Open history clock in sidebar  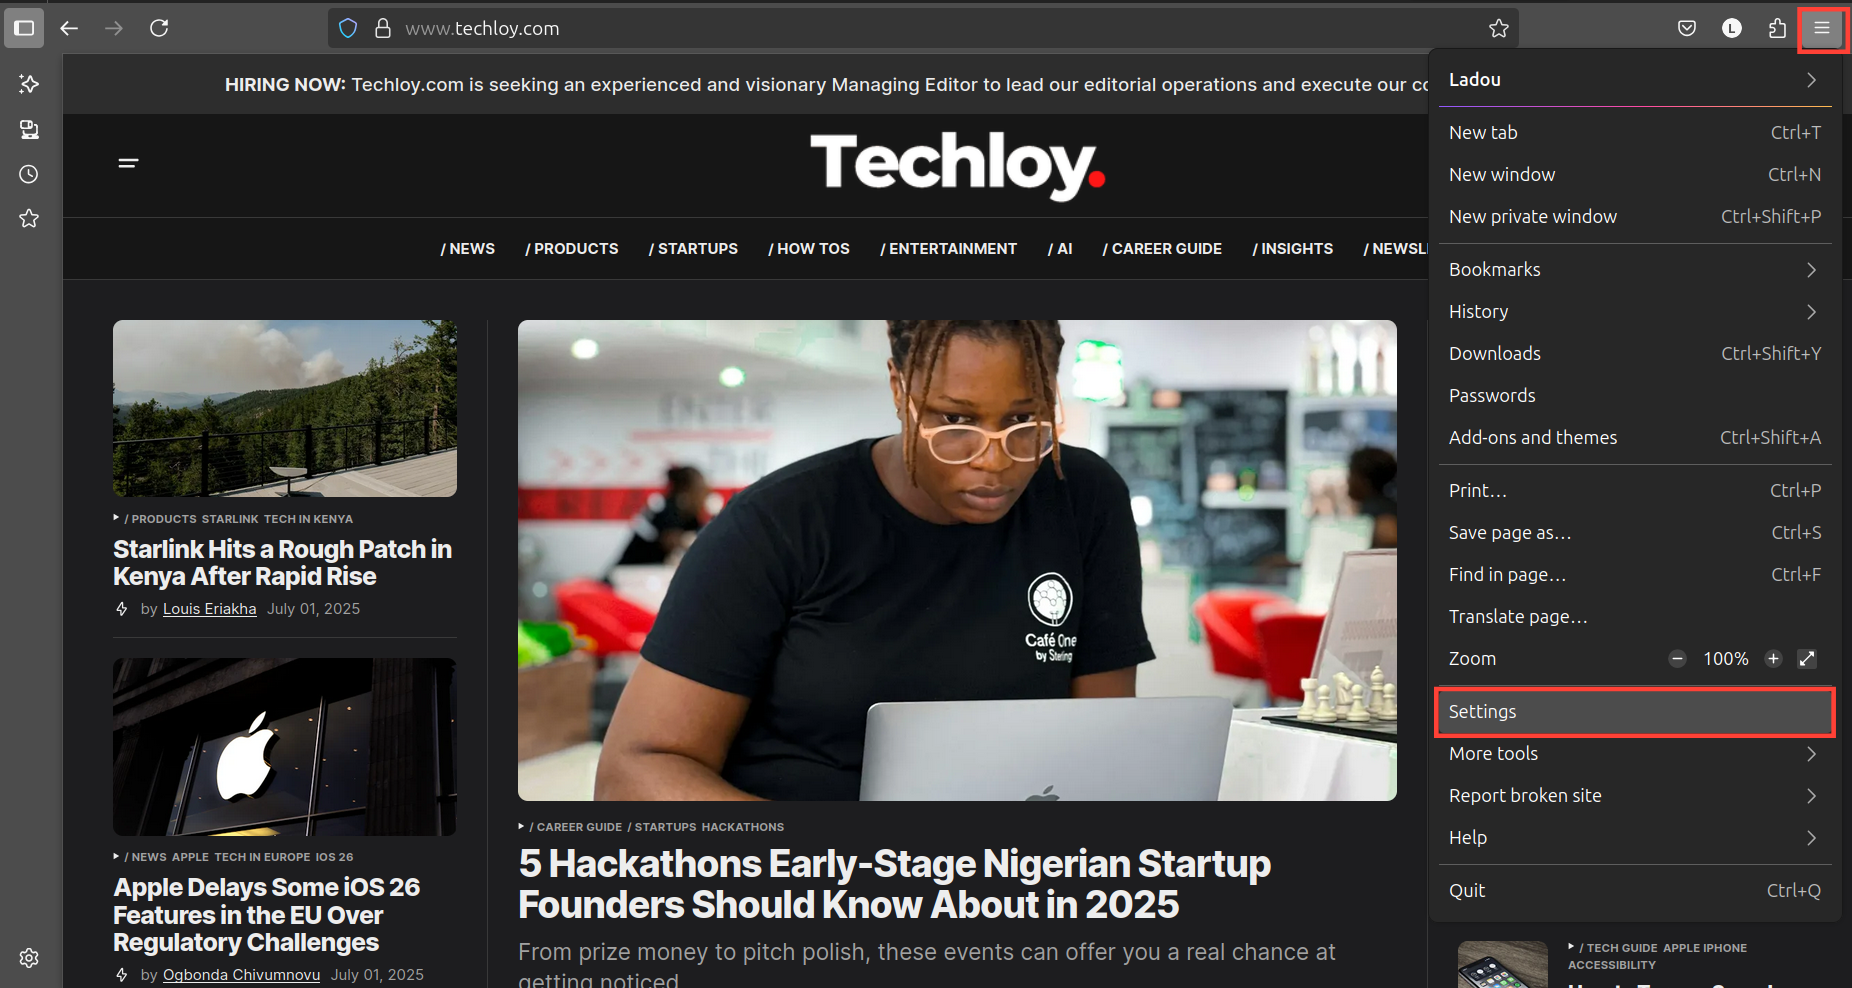coord(29,174)
